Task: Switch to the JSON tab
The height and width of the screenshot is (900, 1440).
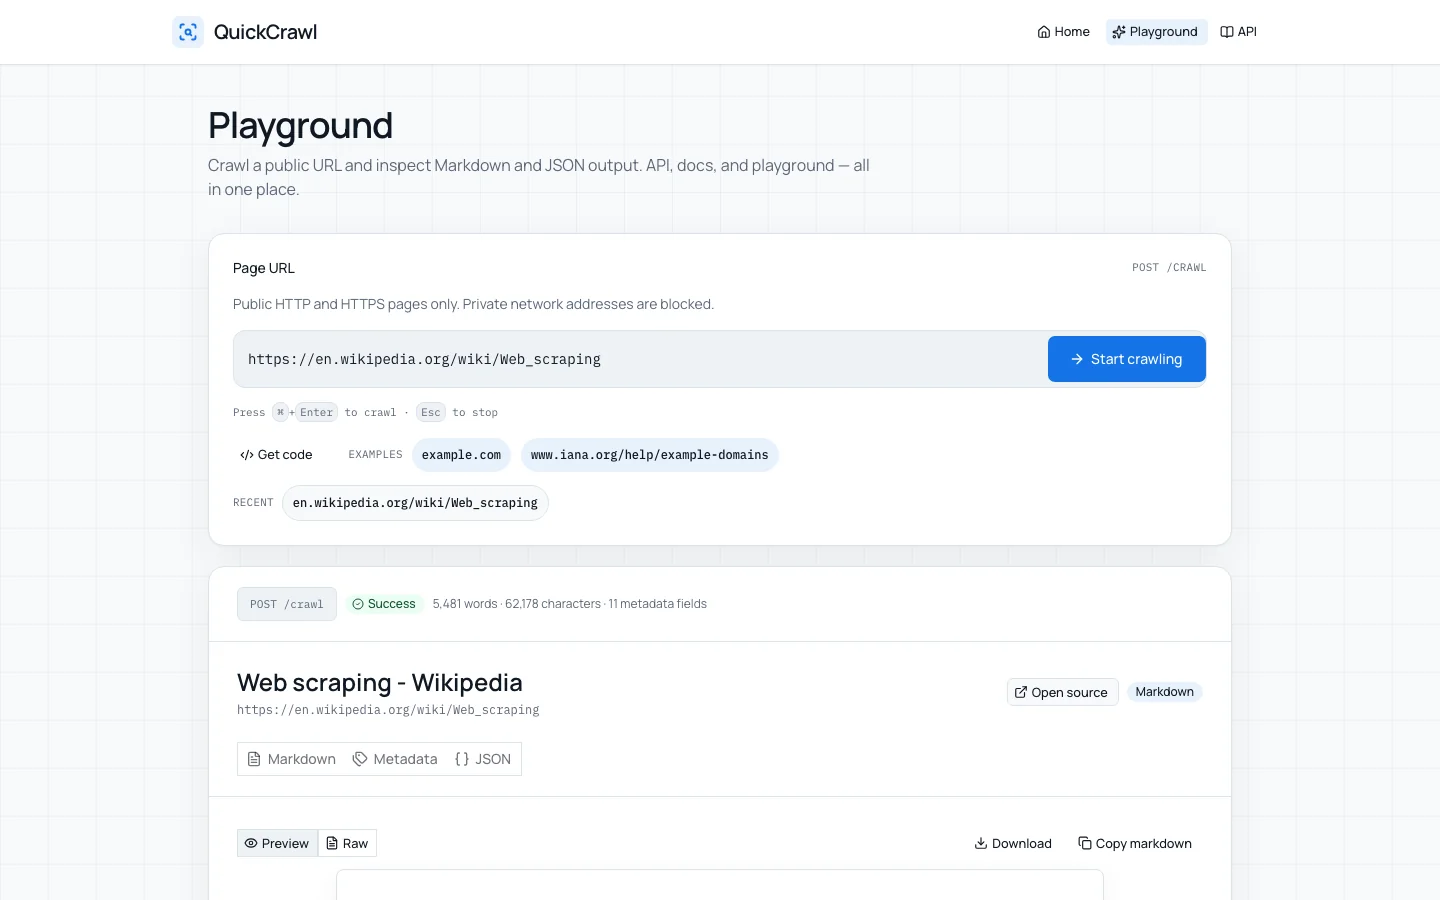Action: tap(483, 759)
